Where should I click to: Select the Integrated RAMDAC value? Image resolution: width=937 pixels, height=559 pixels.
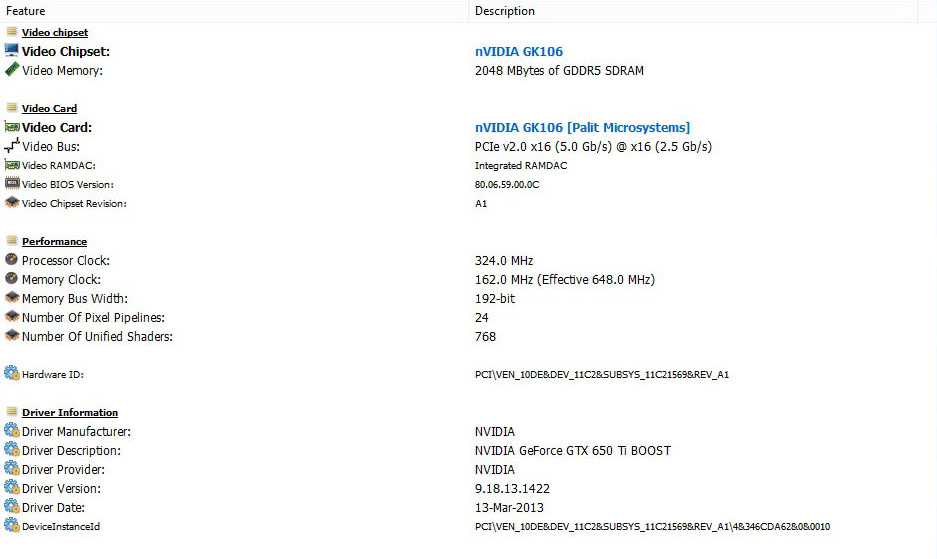point(521,166)
